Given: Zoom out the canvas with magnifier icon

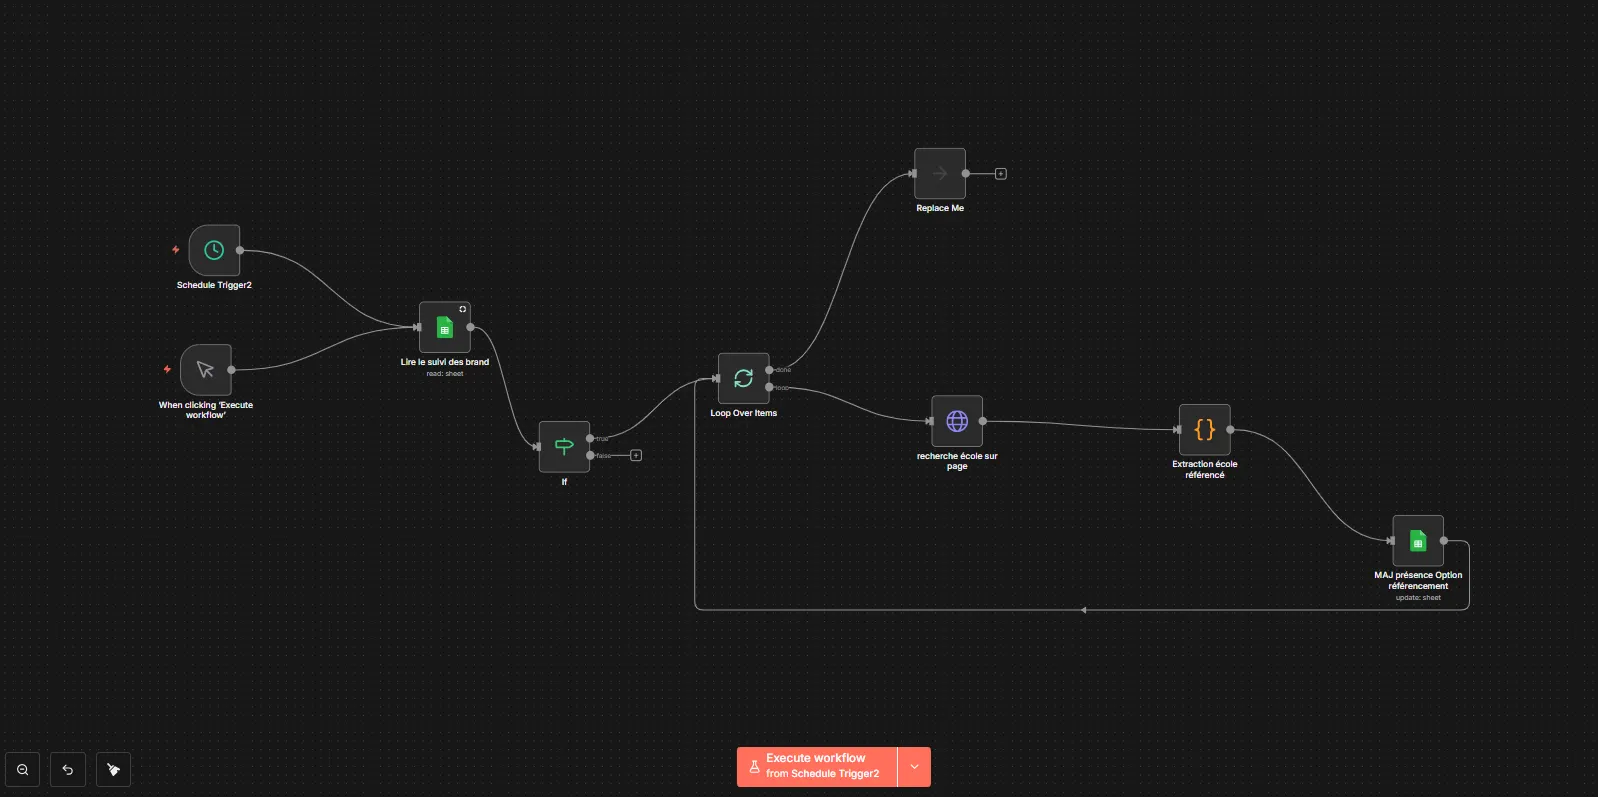Looking at the screenshot, I should [22, 770].
